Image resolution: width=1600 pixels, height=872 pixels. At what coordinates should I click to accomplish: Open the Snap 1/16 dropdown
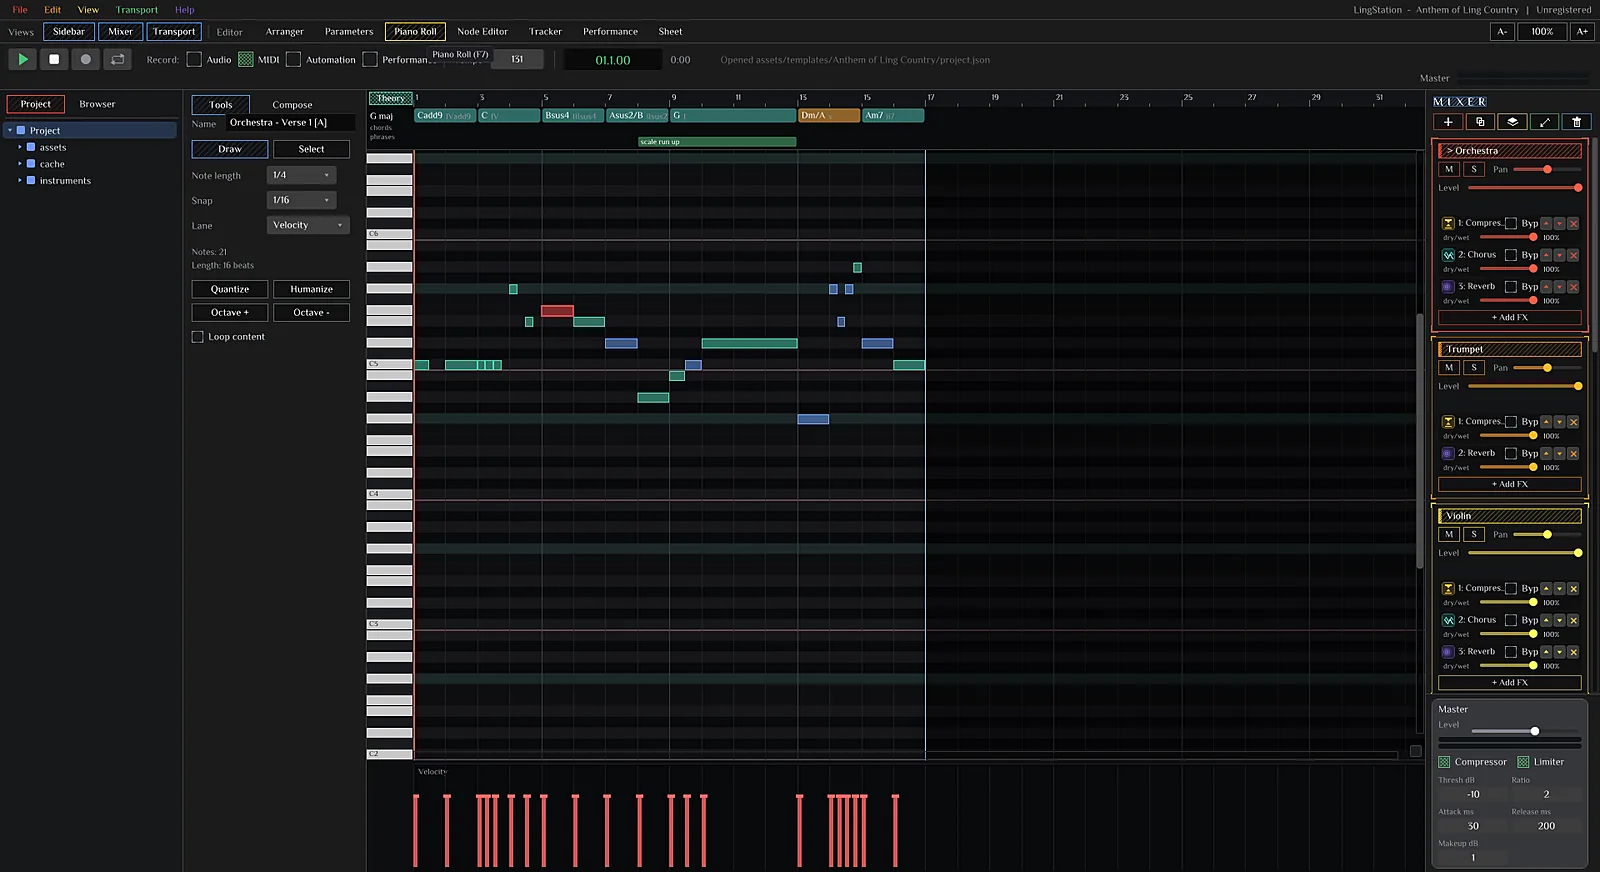[x=301, y=200]
